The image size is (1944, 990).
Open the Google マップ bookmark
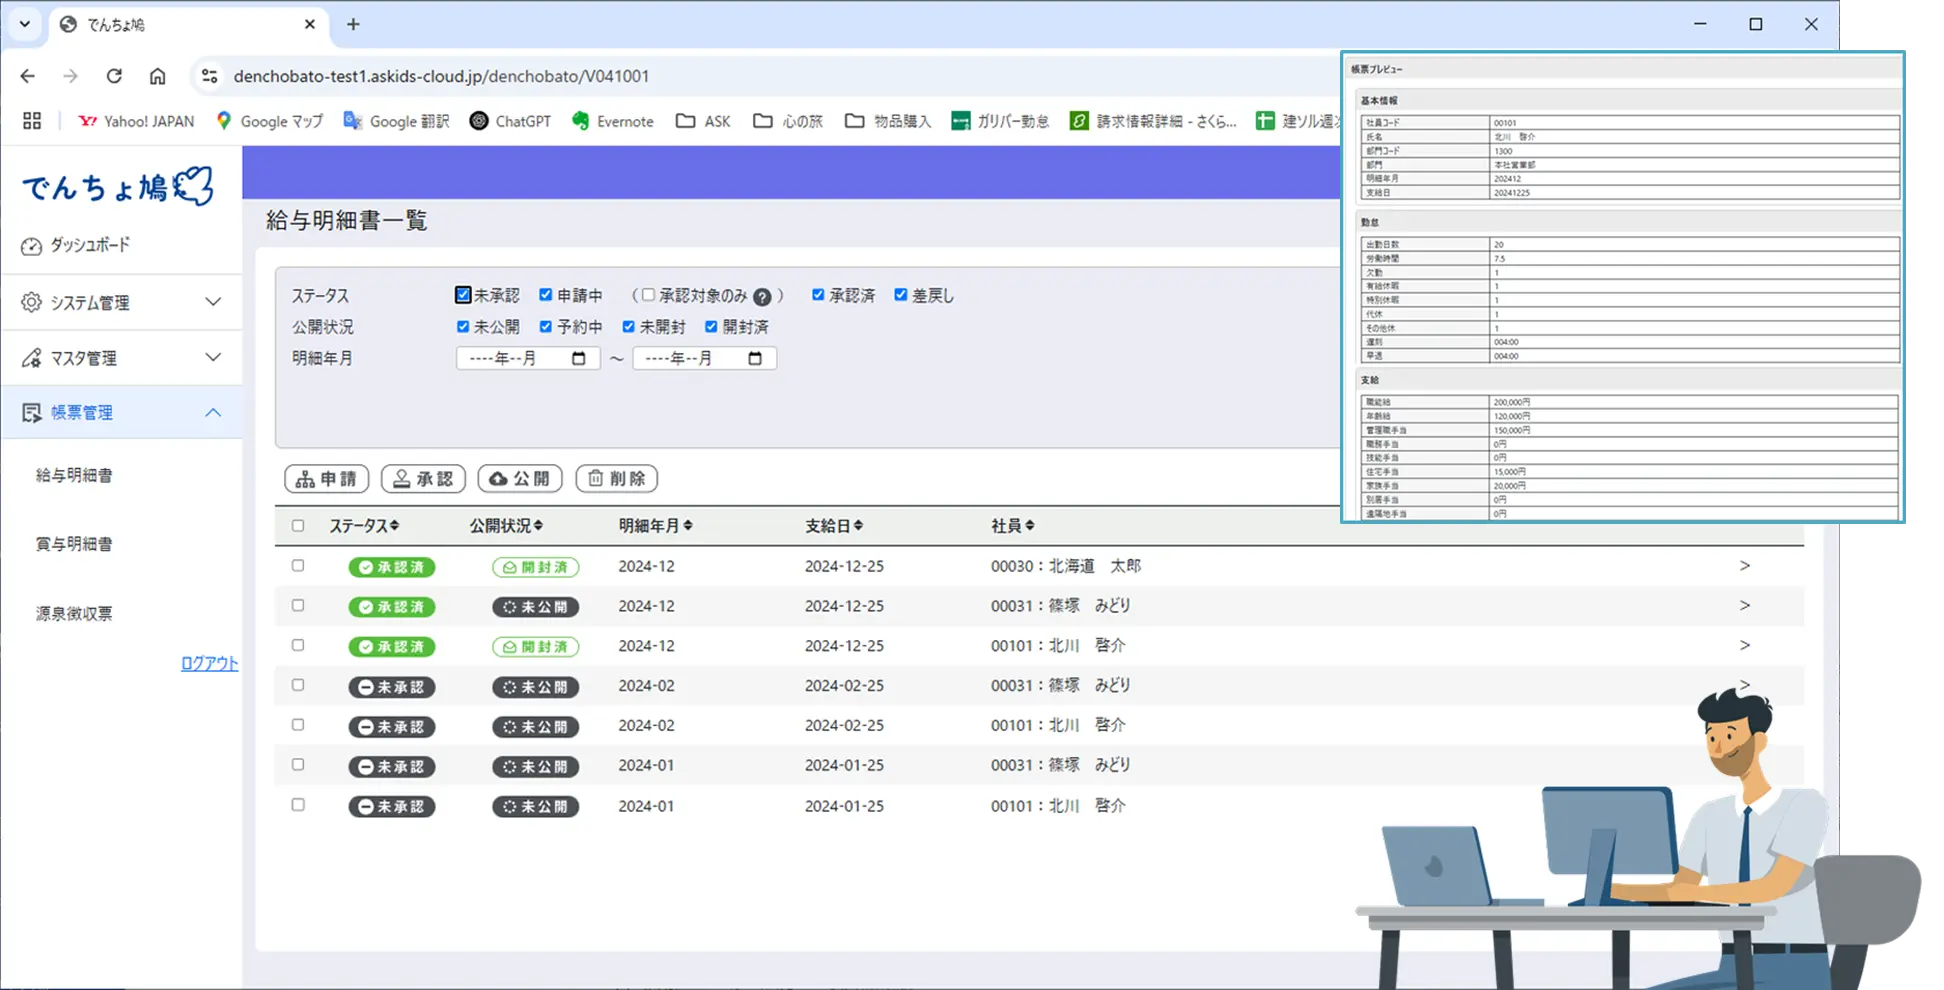tap(269, 121)
